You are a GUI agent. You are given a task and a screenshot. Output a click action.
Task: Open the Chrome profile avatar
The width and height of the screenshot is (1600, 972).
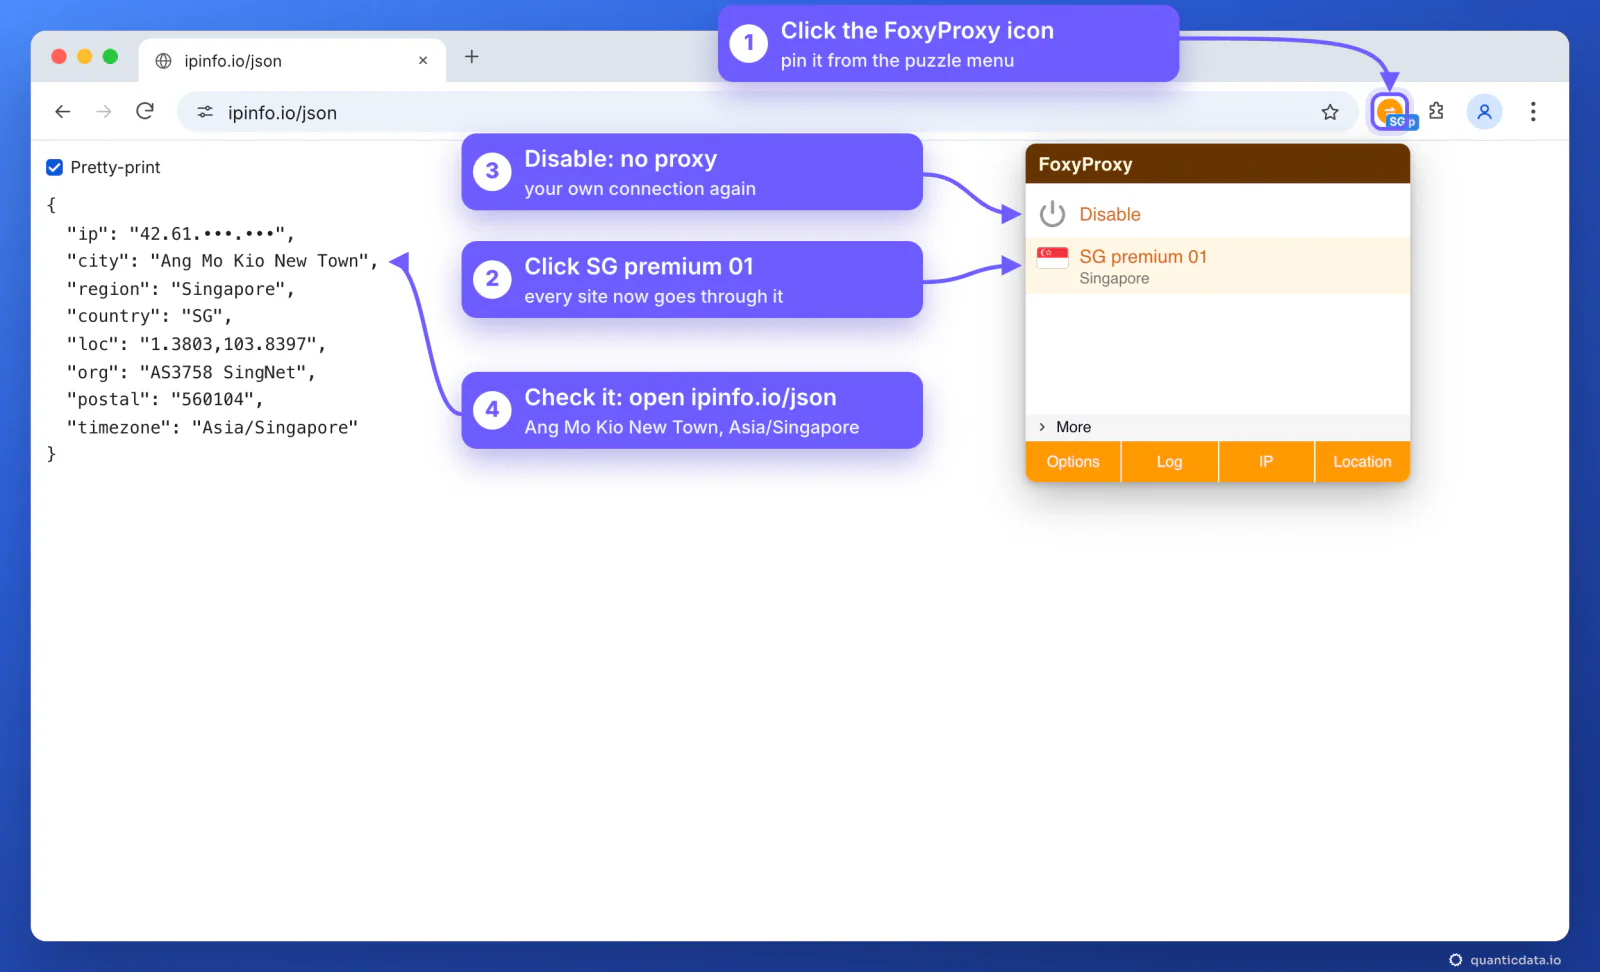pyautogui.click(x=1484, y=112)
